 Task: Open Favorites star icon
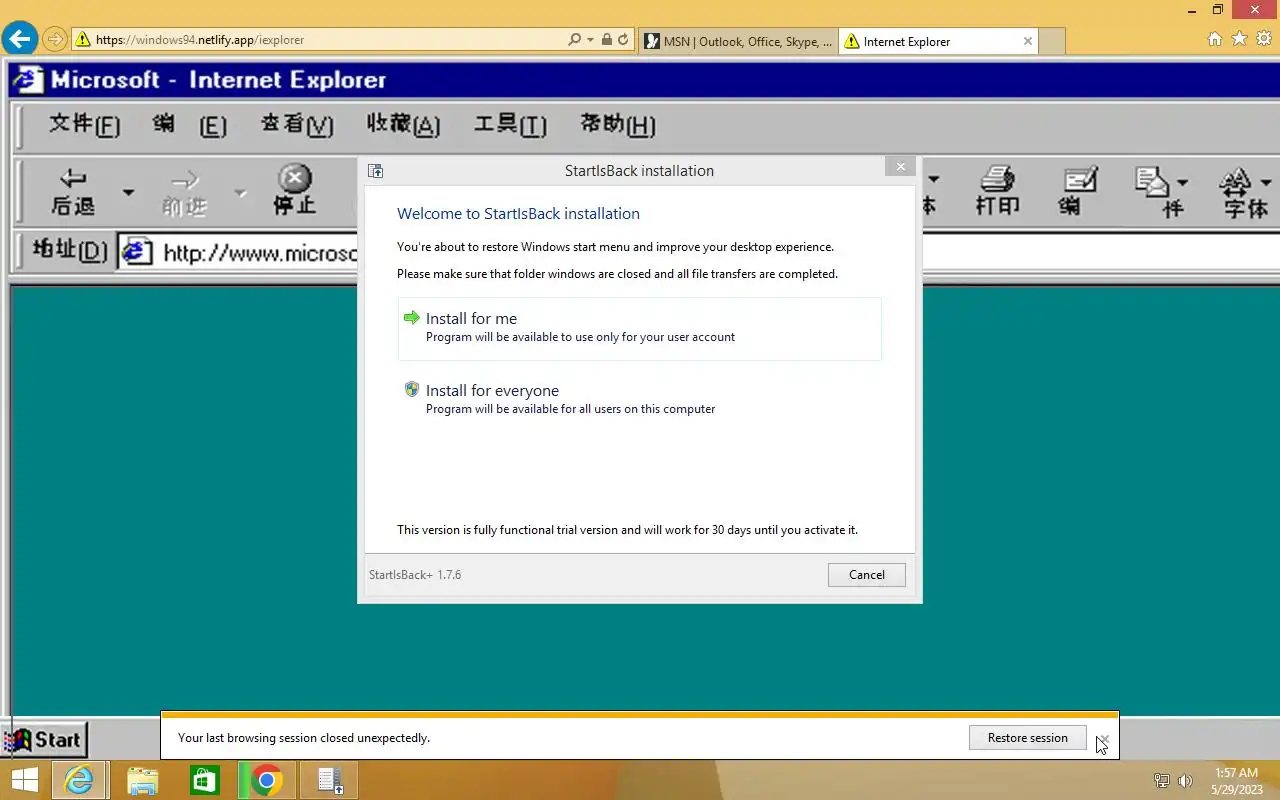1239,39
